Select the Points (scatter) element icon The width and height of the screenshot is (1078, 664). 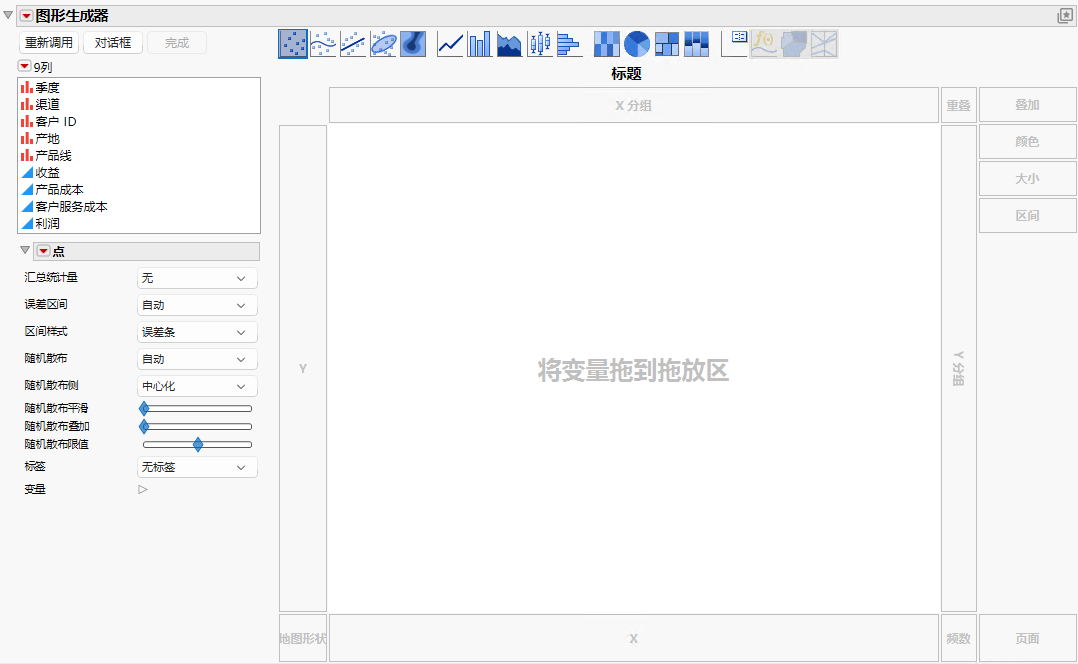[x=293, y=44]
